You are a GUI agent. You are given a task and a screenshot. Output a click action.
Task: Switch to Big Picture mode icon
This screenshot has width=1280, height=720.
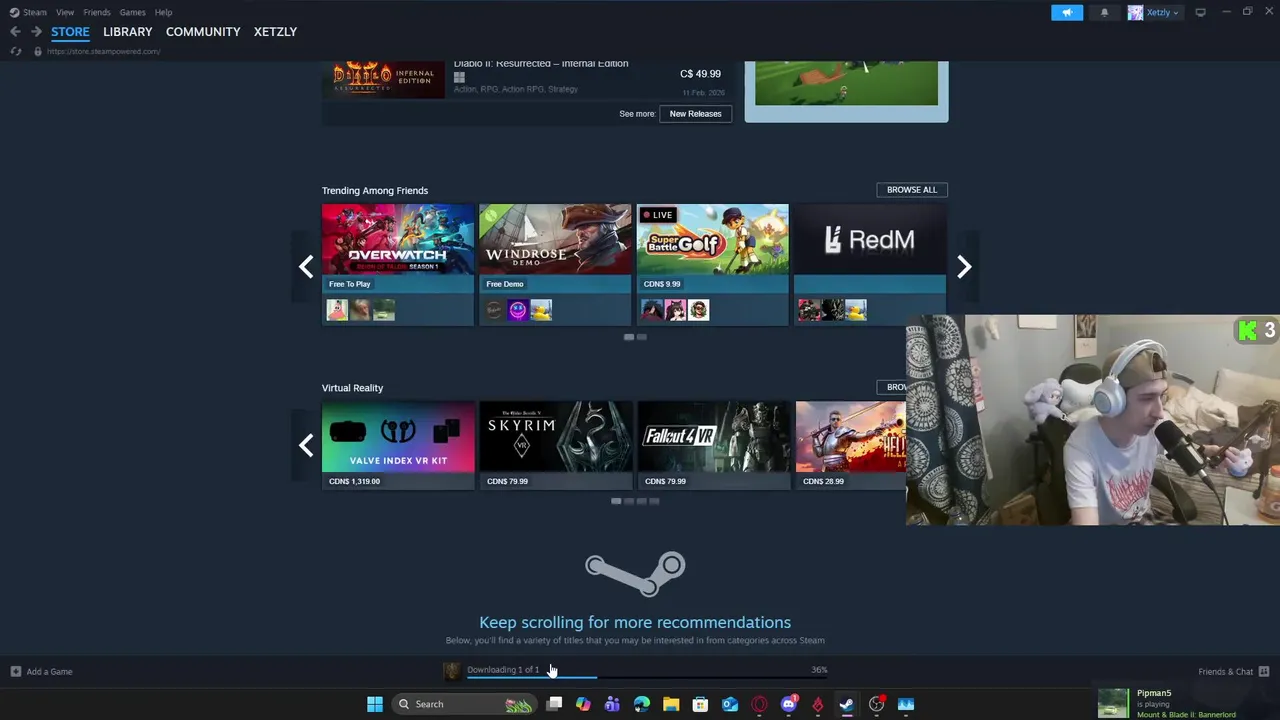coord(1200,12)
